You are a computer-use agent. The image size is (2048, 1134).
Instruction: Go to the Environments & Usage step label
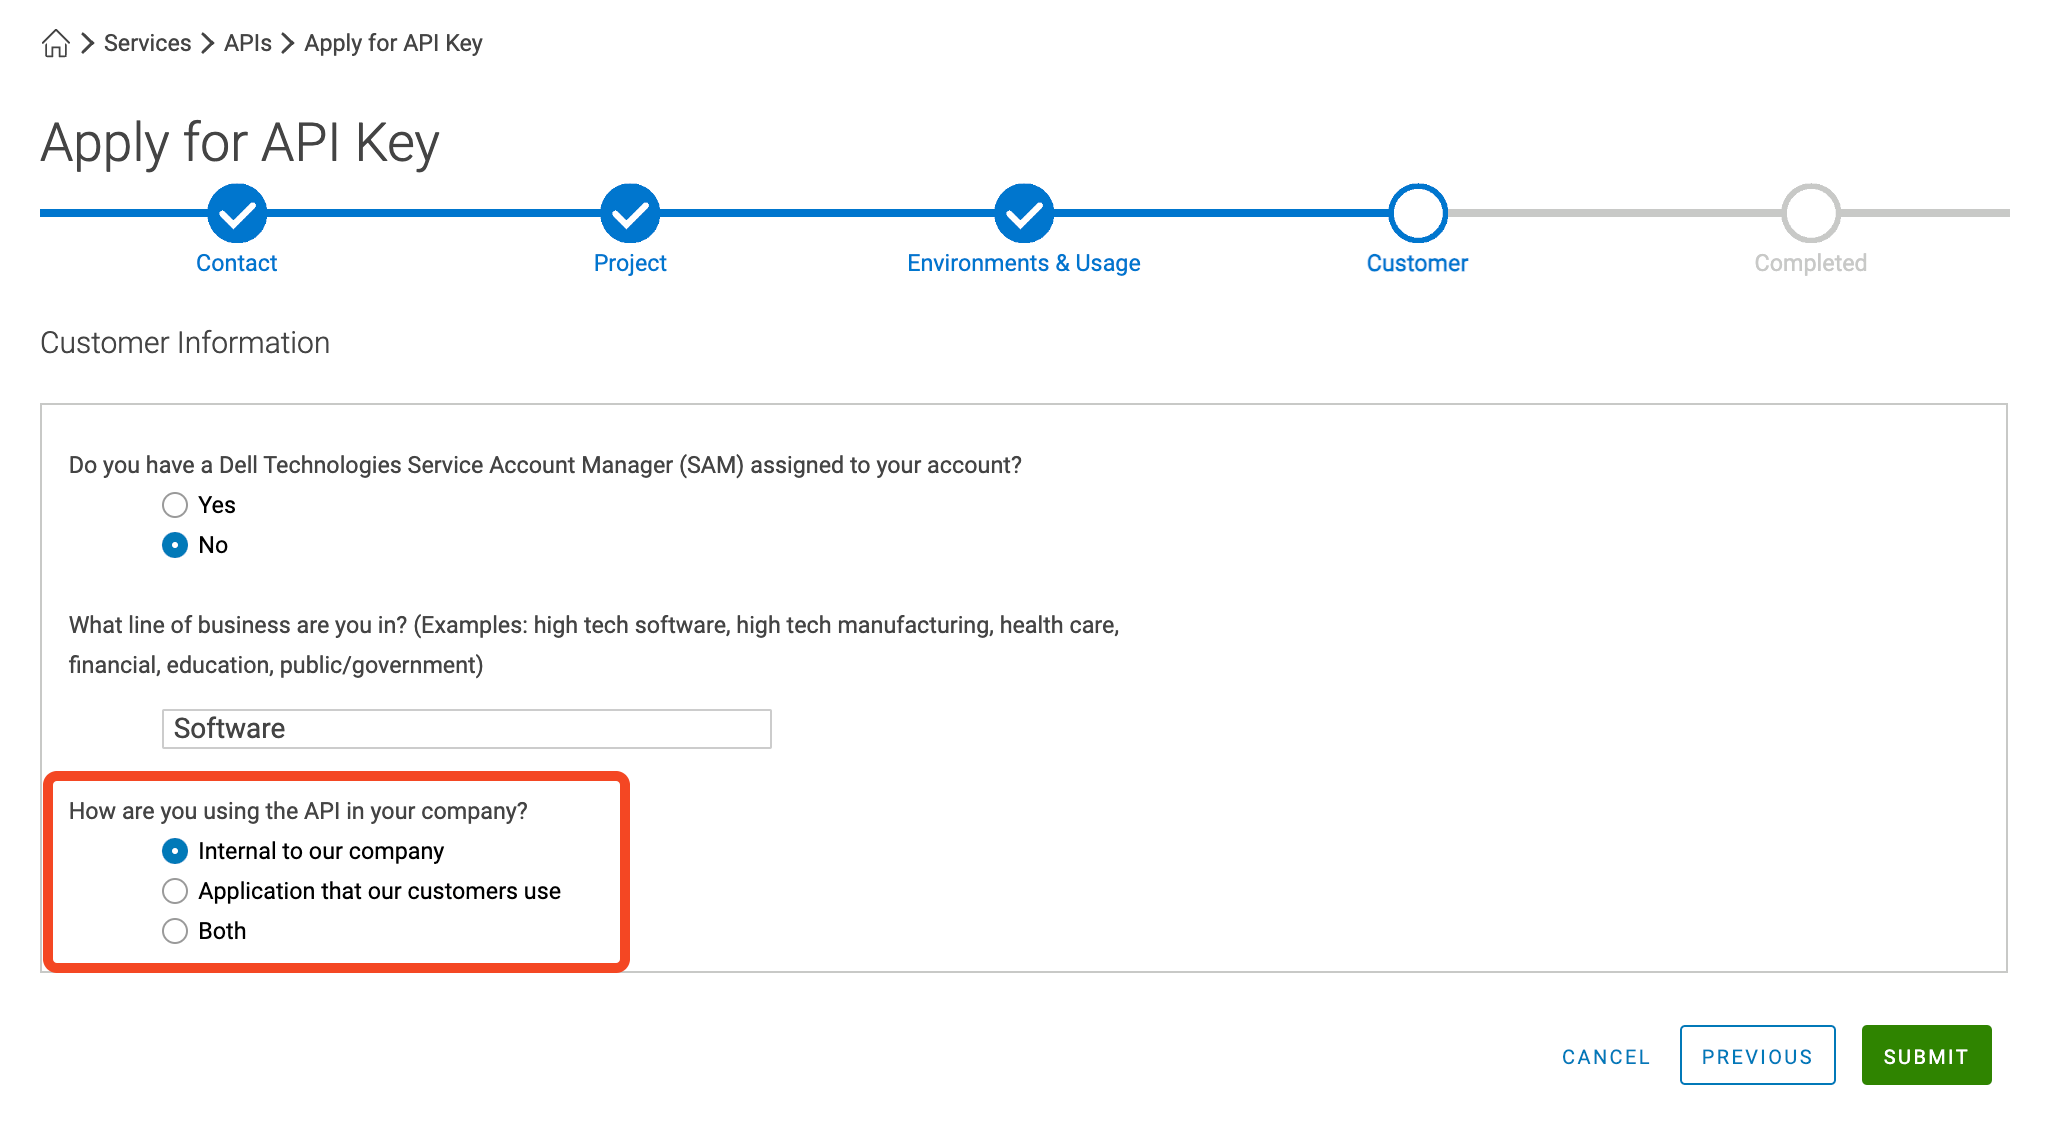tap(1024, 263)
